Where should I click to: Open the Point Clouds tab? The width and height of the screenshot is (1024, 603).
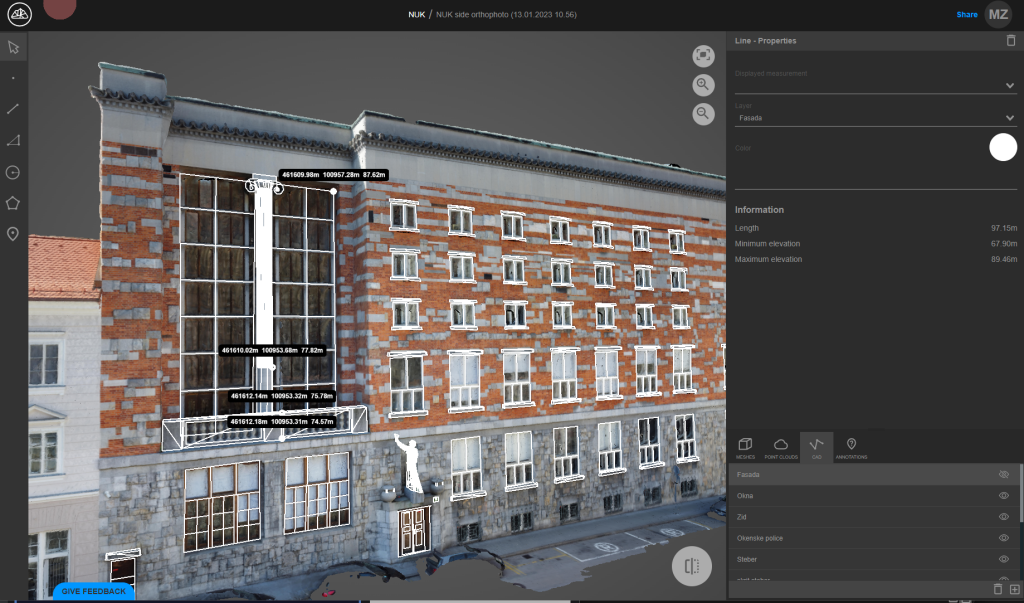(781, 447)
